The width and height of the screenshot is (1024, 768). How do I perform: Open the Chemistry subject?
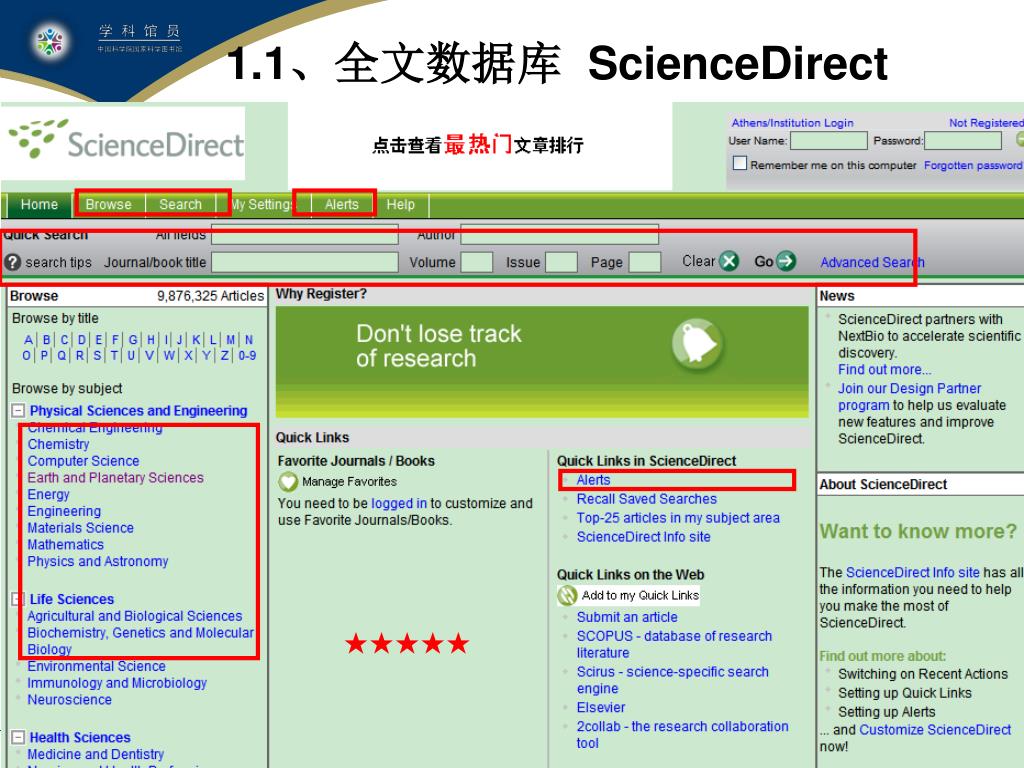coord(58,444)
